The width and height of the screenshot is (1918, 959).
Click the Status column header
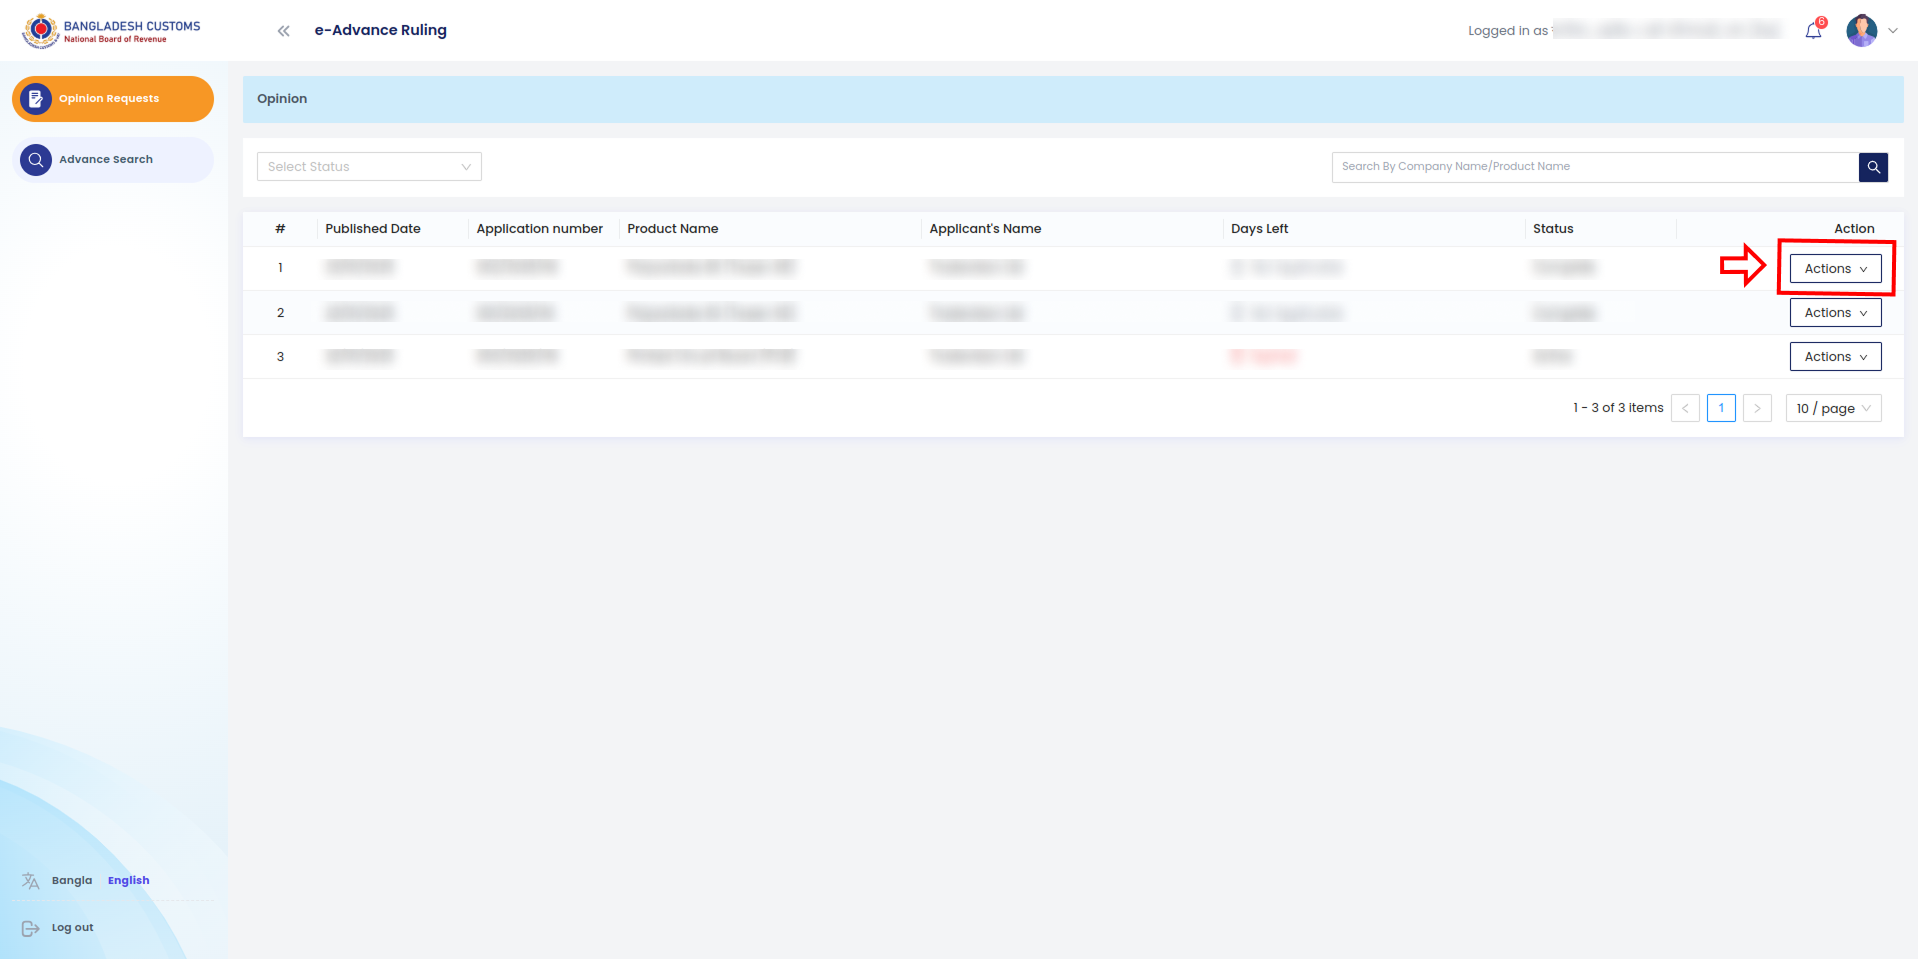click(1553, 229)
